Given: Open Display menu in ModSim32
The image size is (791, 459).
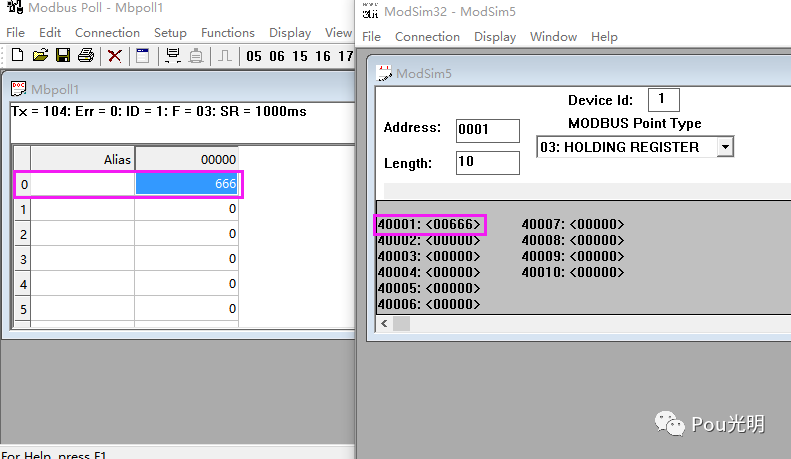Looking at the screenshot, I should click(495, 37).
